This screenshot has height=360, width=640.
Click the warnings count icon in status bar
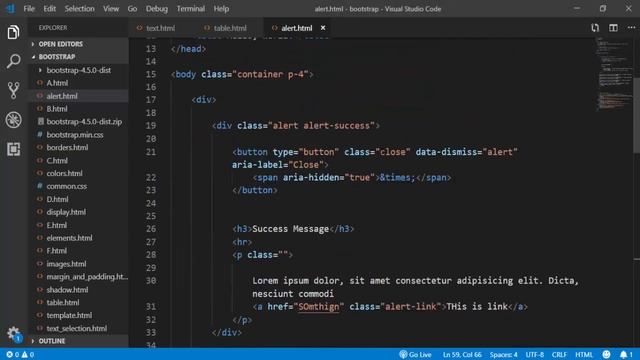tap(28, 354)
